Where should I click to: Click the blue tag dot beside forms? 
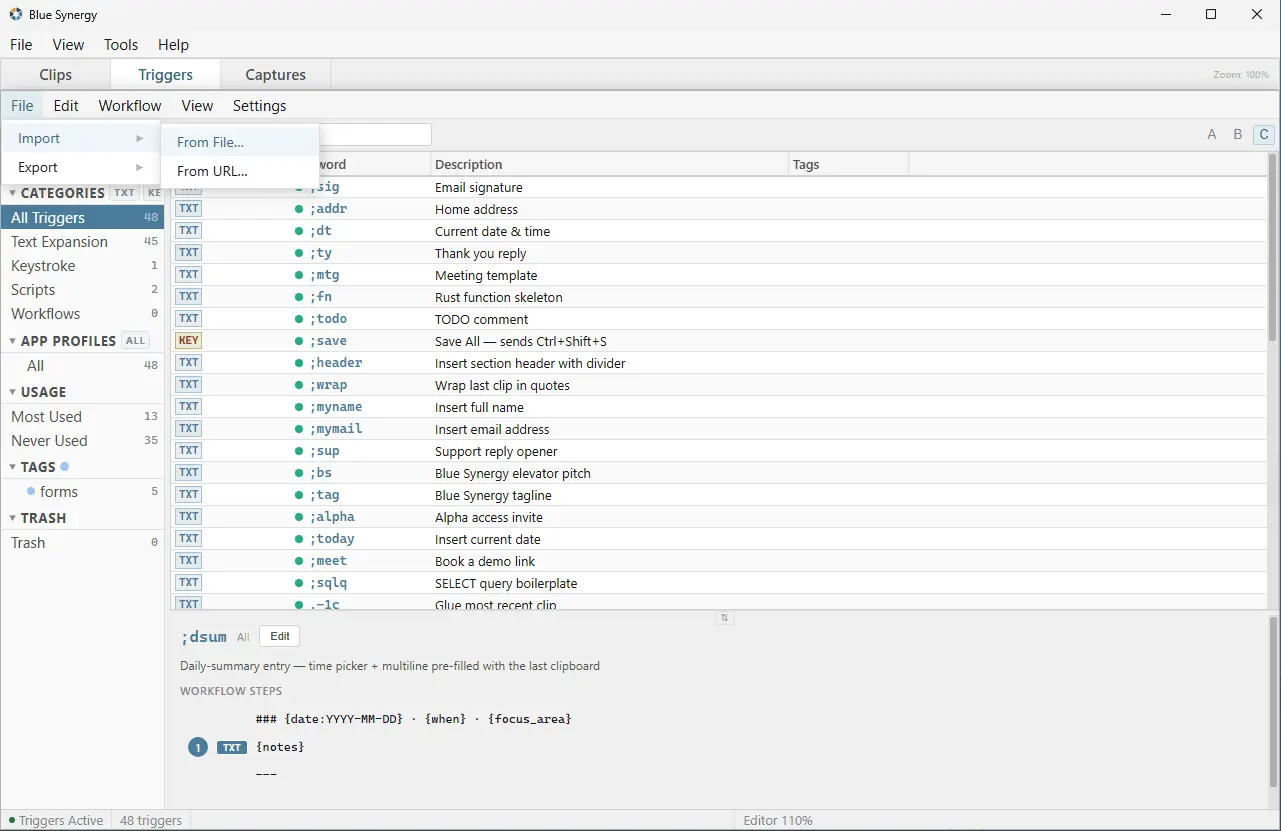(31, 491)
